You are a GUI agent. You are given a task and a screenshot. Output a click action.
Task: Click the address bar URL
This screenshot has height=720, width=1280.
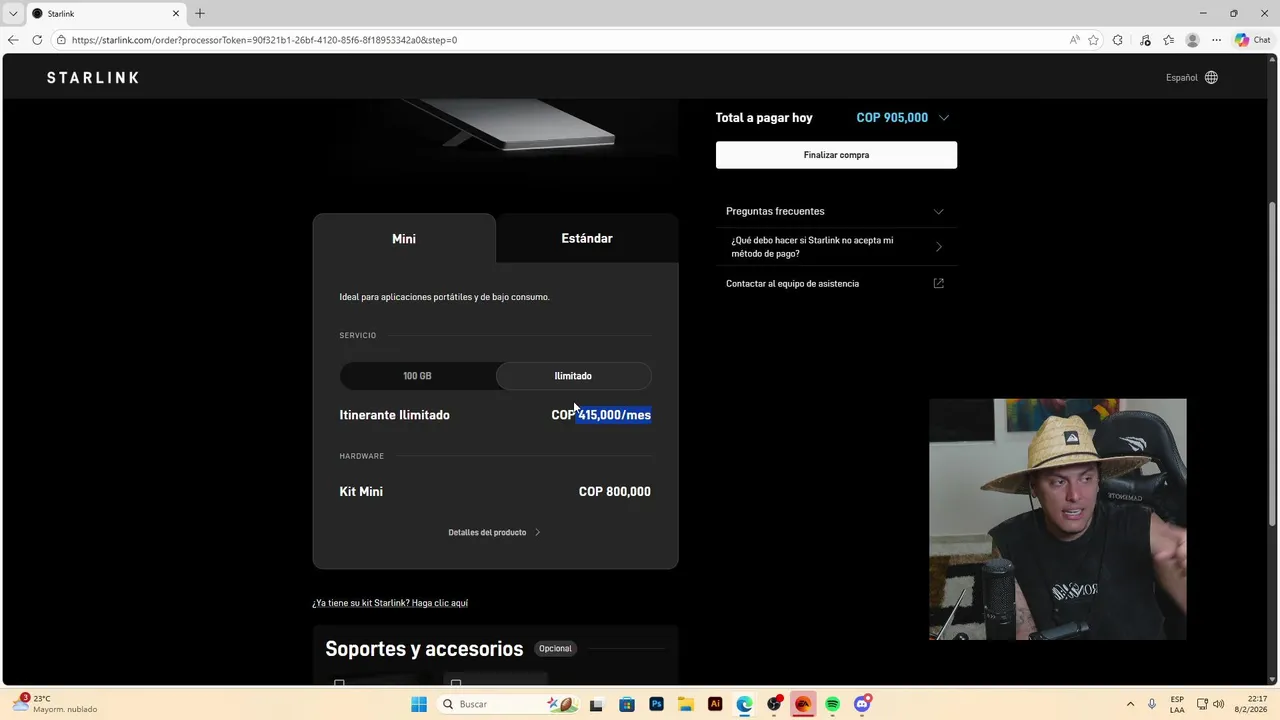(264, 40)
